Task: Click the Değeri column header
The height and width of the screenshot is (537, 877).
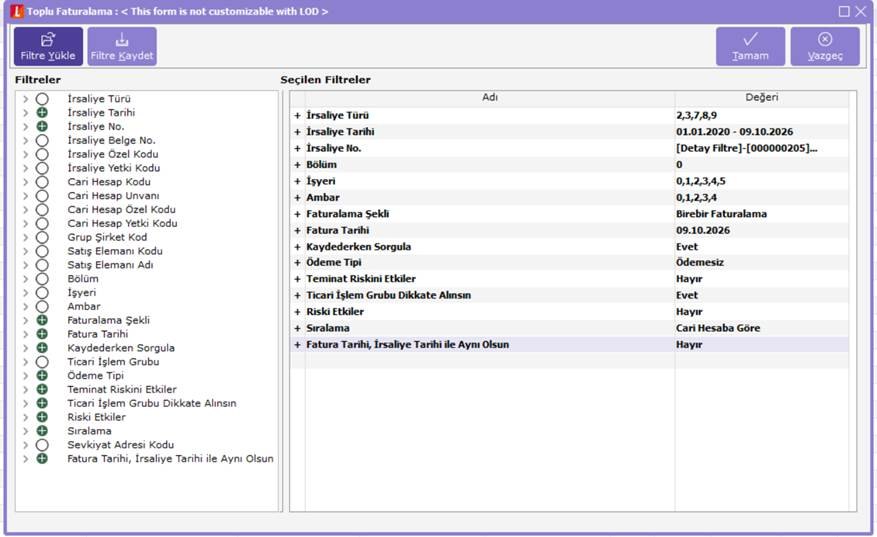Action: tap(761, 98)
